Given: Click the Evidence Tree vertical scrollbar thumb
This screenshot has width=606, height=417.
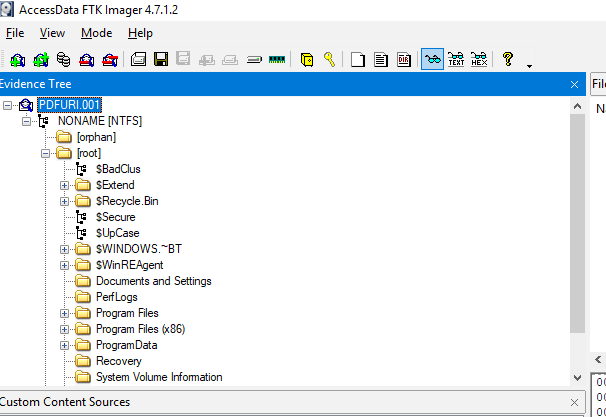Looking at the screenshot, I should pos(577,223).
